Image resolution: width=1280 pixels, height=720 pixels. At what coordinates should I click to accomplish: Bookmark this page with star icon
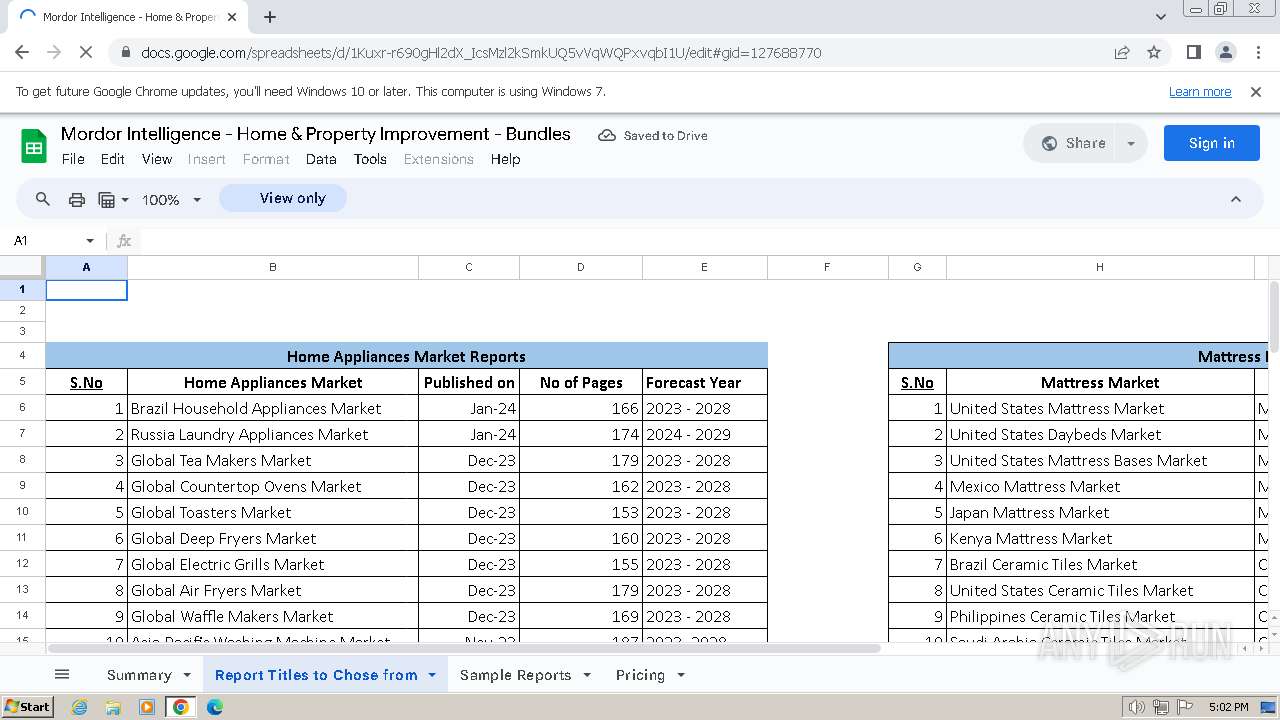[x=1154, y=52]
